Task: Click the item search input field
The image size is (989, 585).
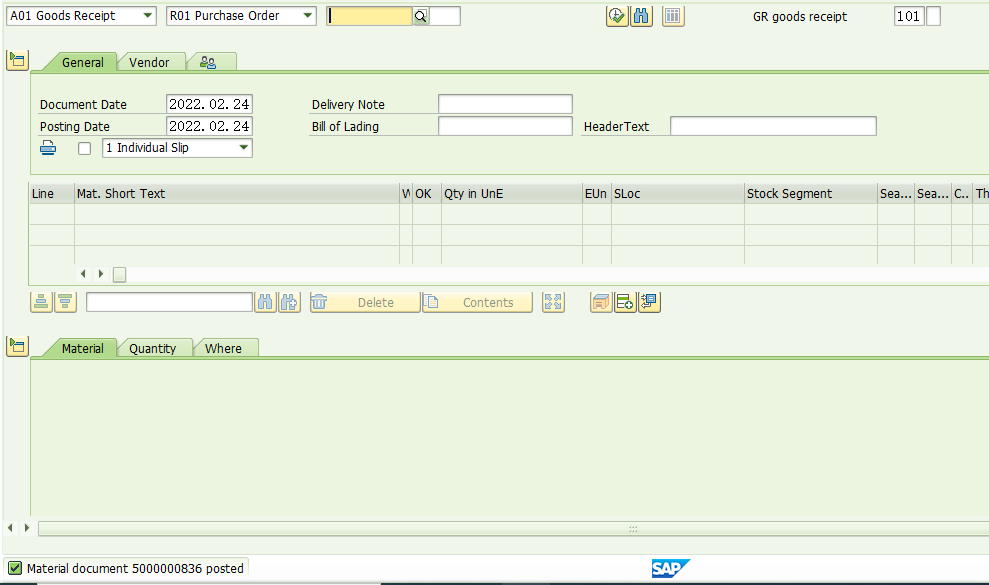Action: click(x=170, y=302)
